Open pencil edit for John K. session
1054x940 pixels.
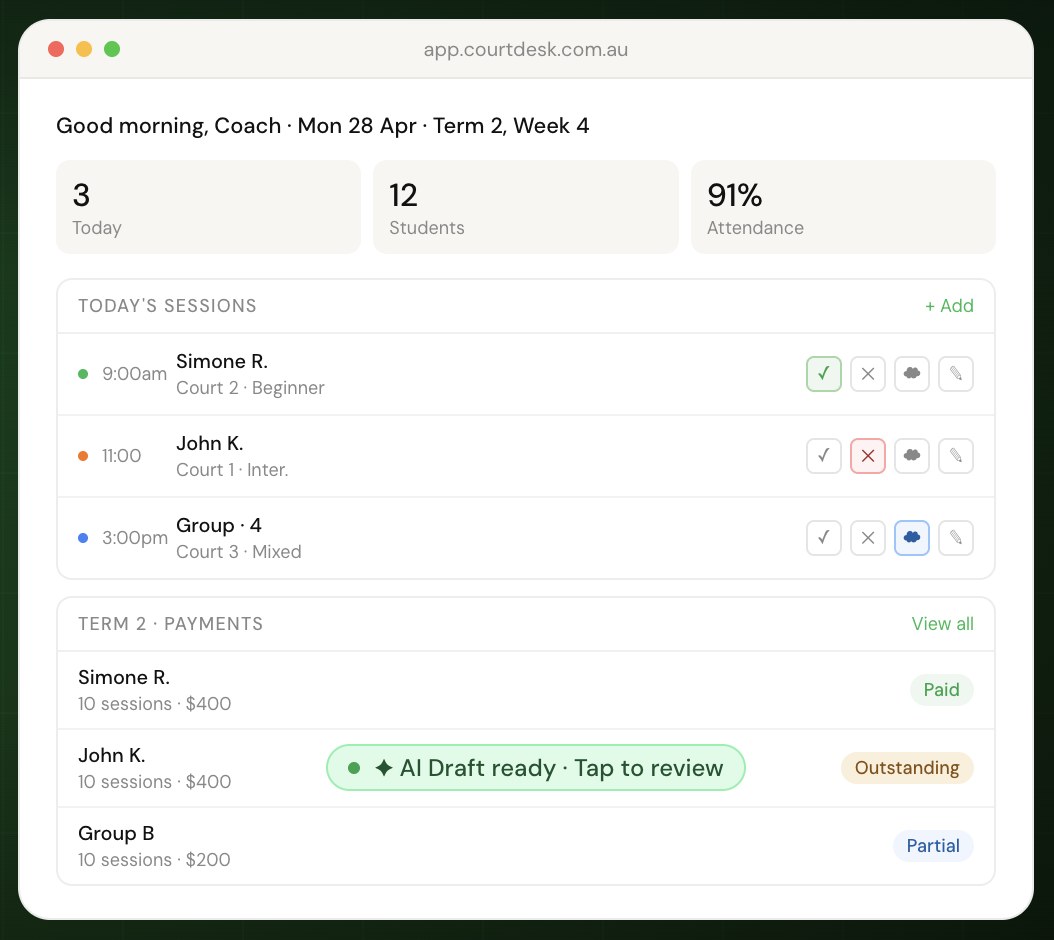(x=956, y=456)
